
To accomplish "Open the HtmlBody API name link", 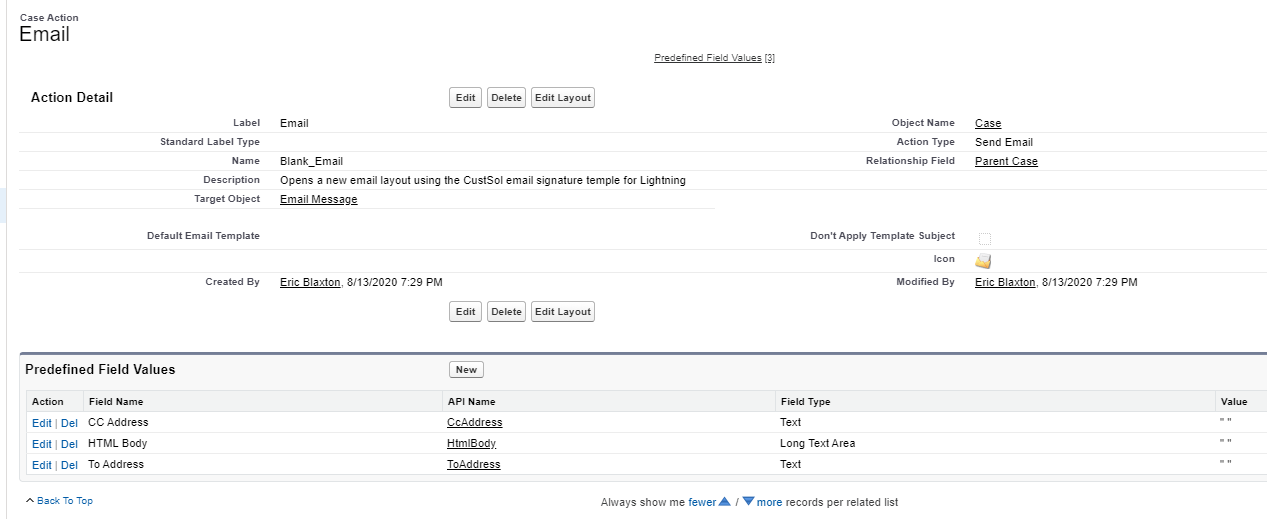I will tap(472, 444).
